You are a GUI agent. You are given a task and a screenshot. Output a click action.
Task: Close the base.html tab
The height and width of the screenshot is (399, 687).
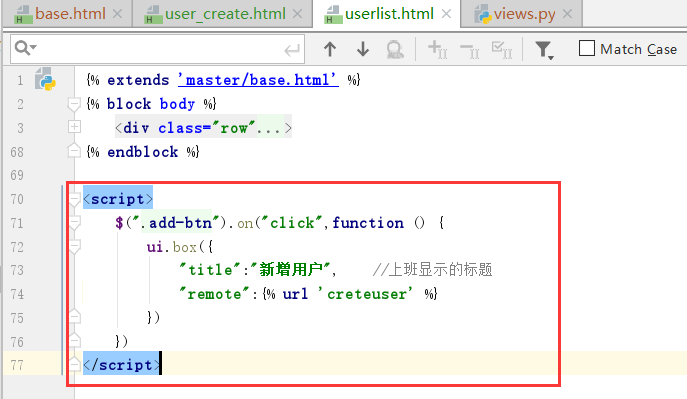coord(117,14)
